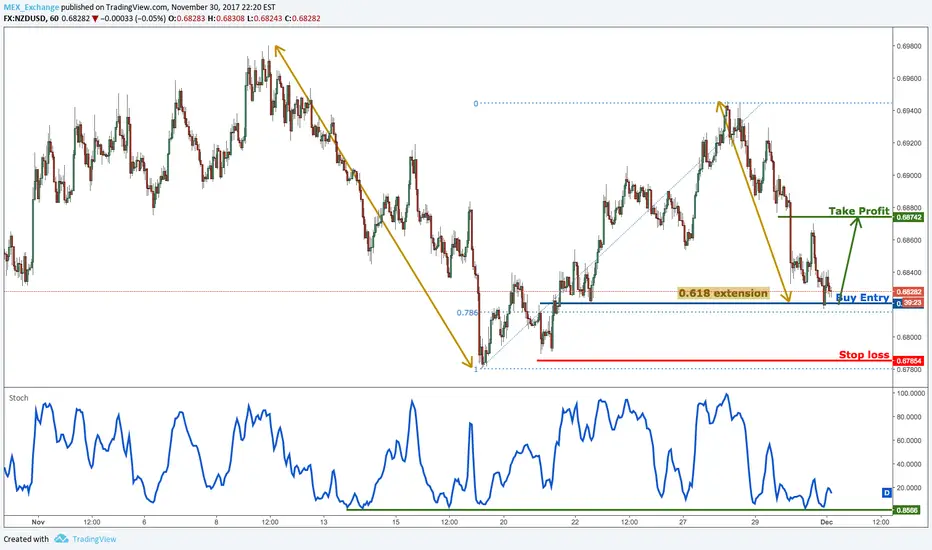The width and height of the screenshot is (932, 550).
Task: Click the Created with text
Action: click(26, 539)
